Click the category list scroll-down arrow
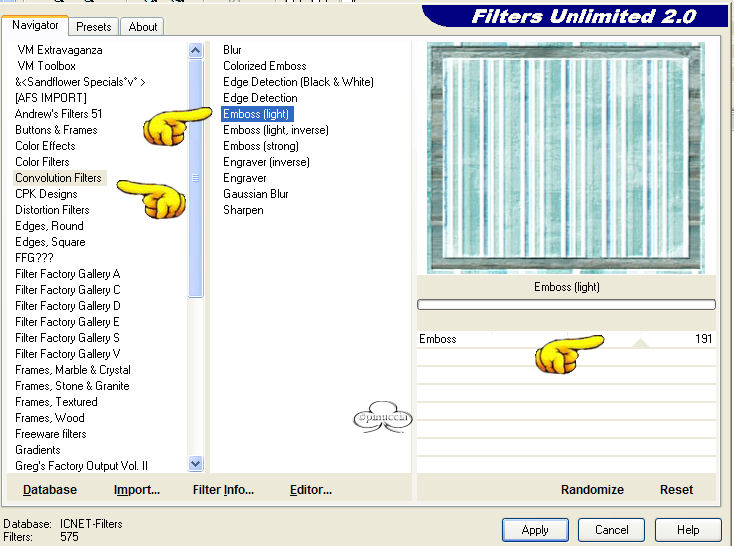This screenshot has width=734, height=546. point(196,464)
